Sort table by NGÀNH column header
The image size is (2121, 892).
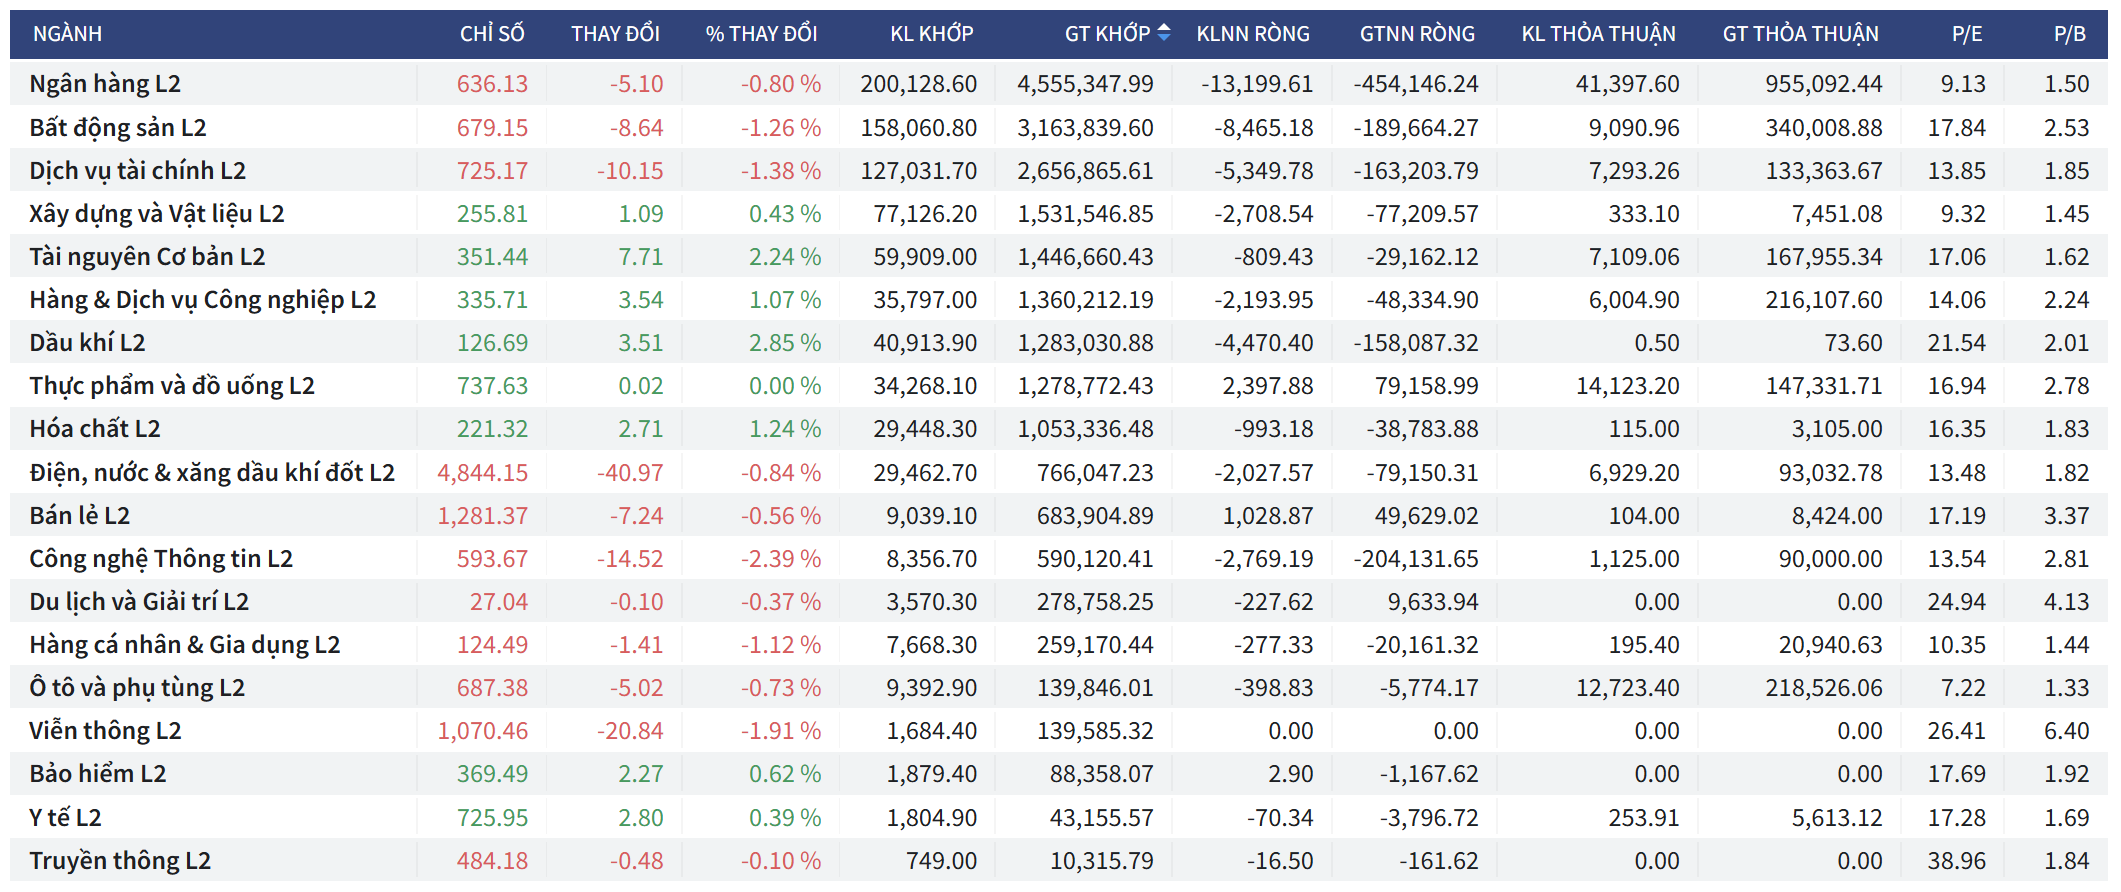coord(67,34)
